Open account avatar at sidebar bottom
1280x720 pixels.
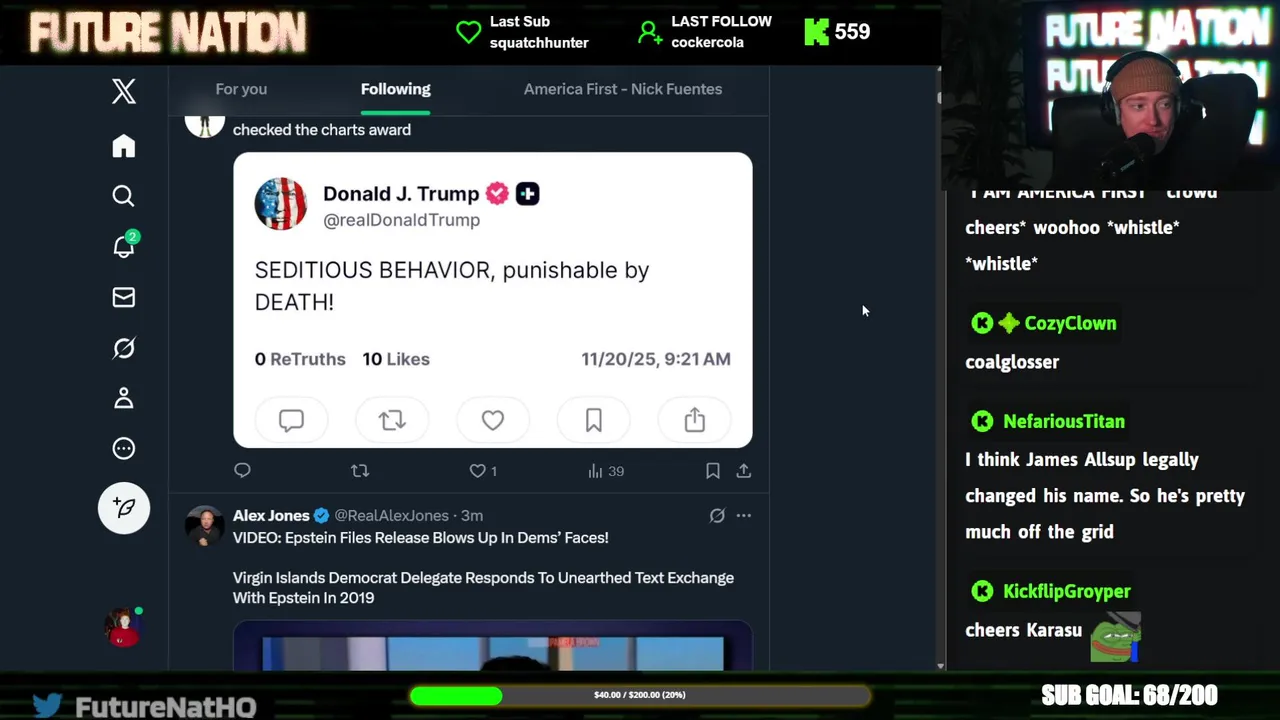(x=124, y=627)
